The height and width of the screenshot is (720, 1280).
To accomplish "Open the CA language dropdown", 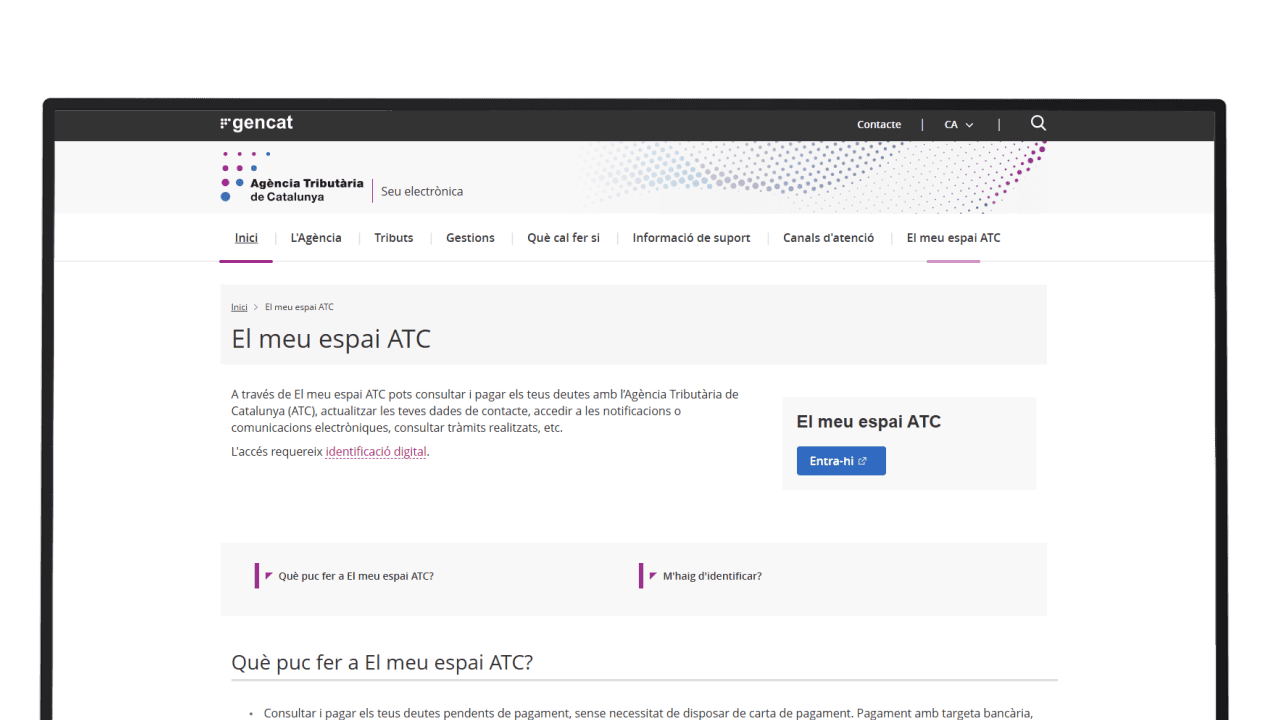I will click(957, 124).
